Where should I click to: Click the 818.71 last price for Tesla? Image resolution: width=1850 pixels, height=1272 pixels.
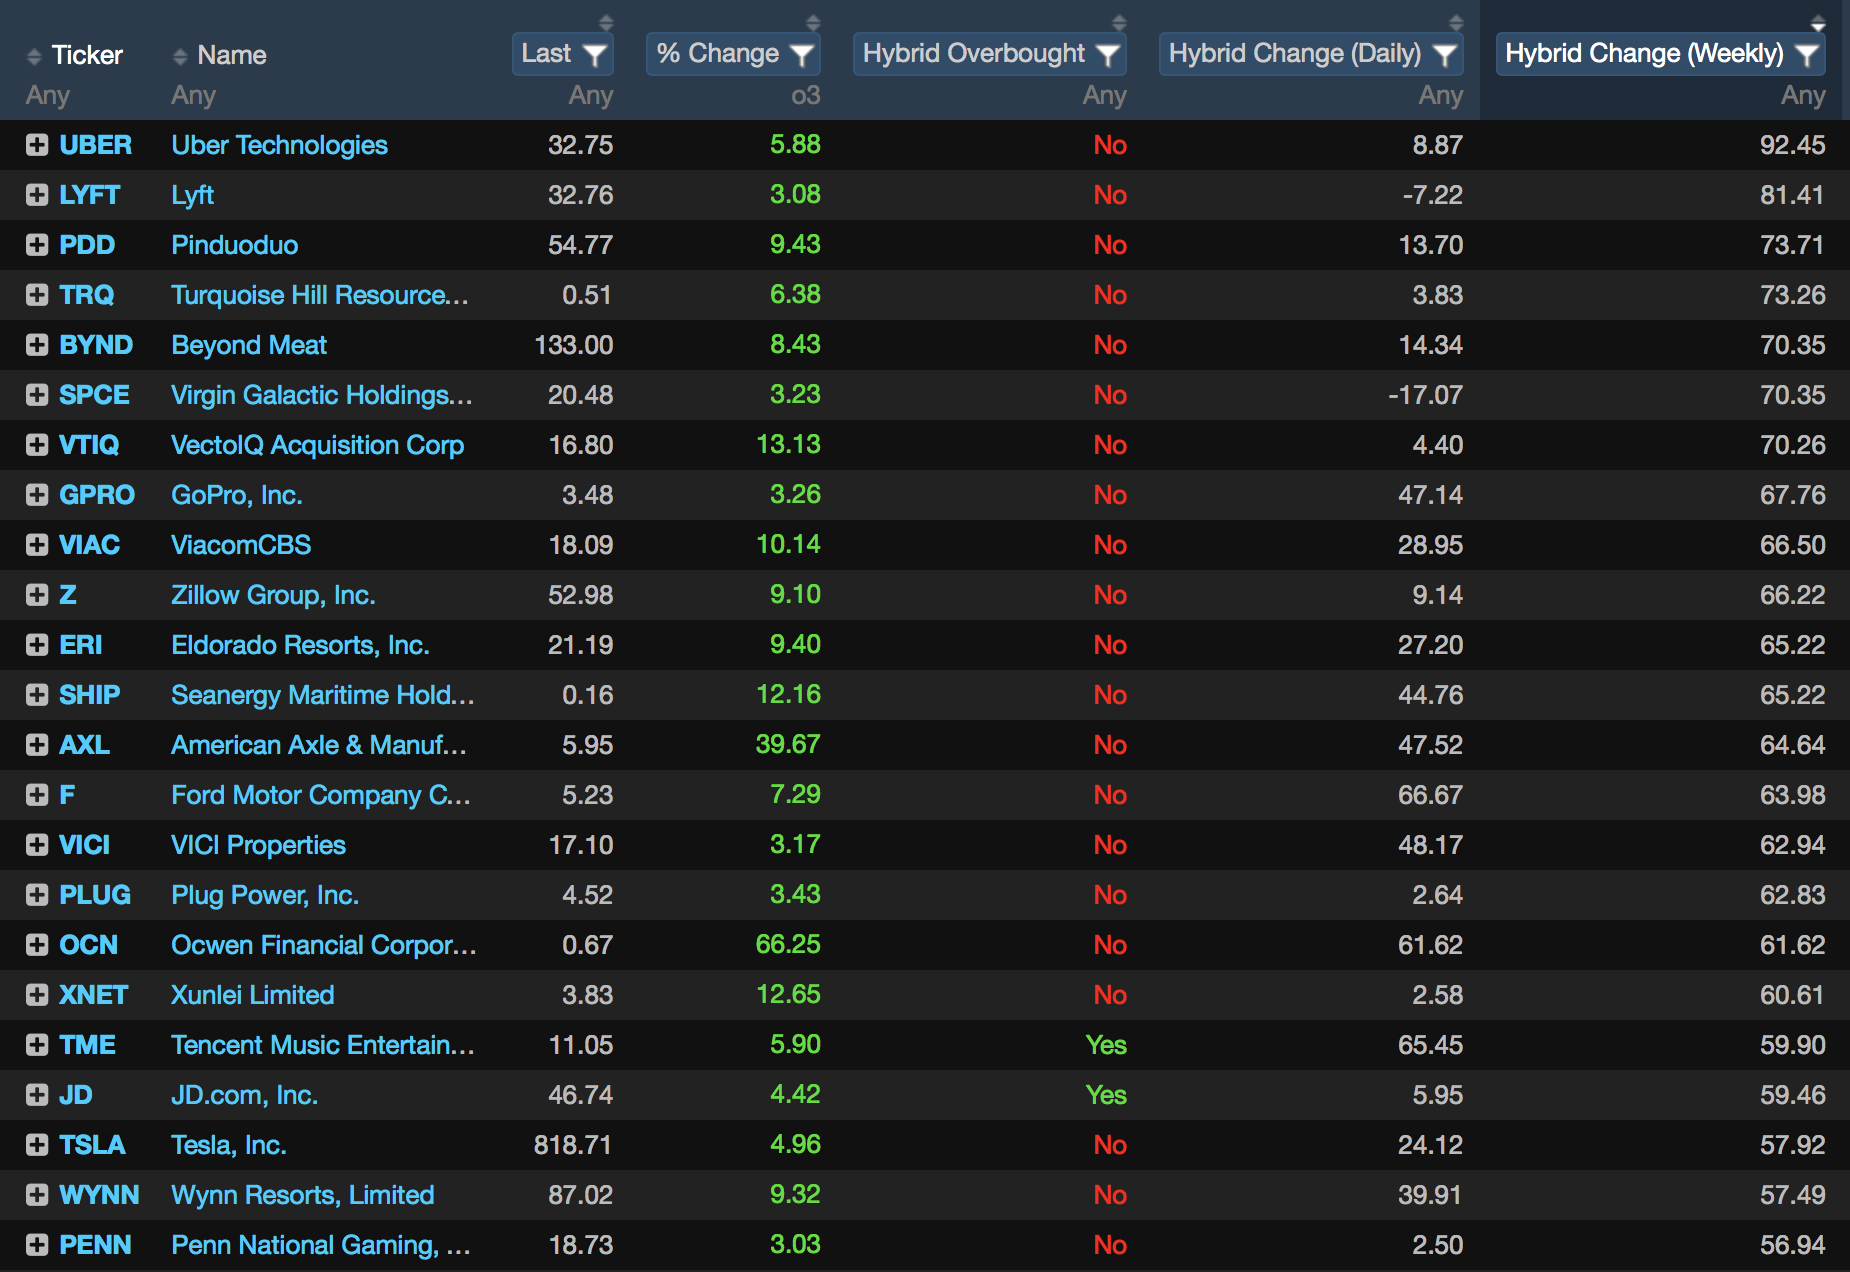pyautogui.click(x=573, y=1145)
